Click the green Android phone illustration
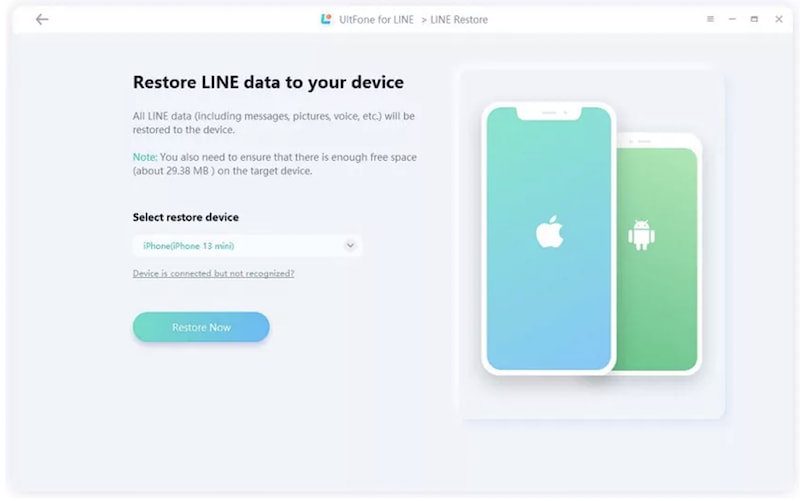 659,255
